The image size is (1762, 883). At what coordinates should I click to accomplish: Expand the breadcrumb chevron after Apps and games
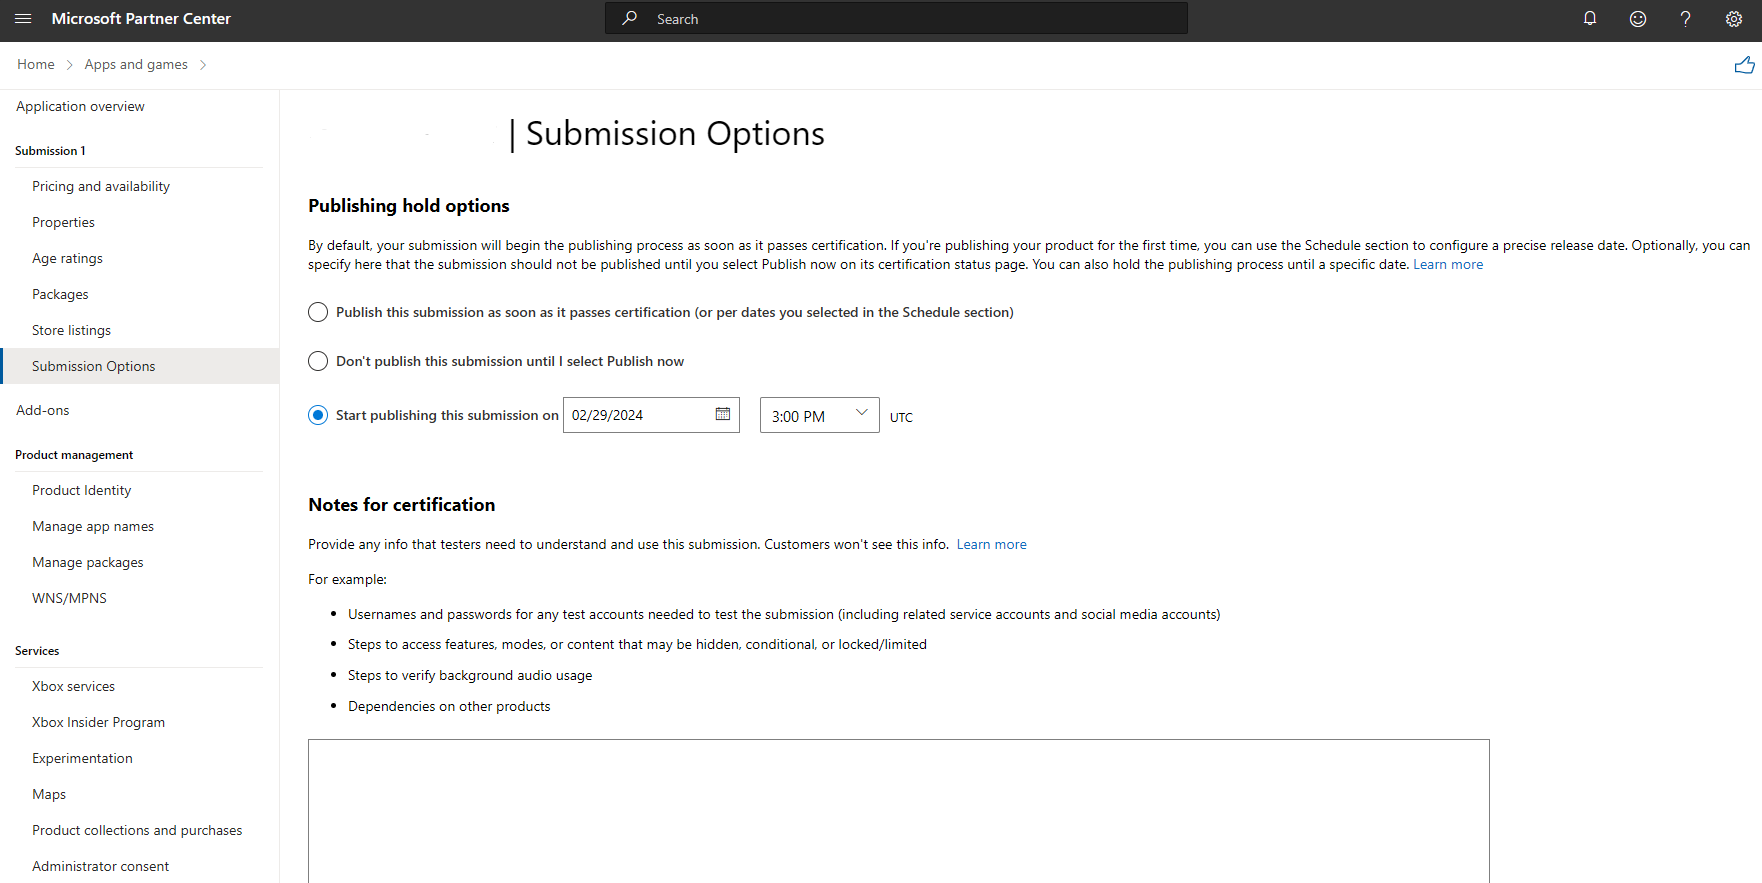pyautogui.click(x=203, y=65)
